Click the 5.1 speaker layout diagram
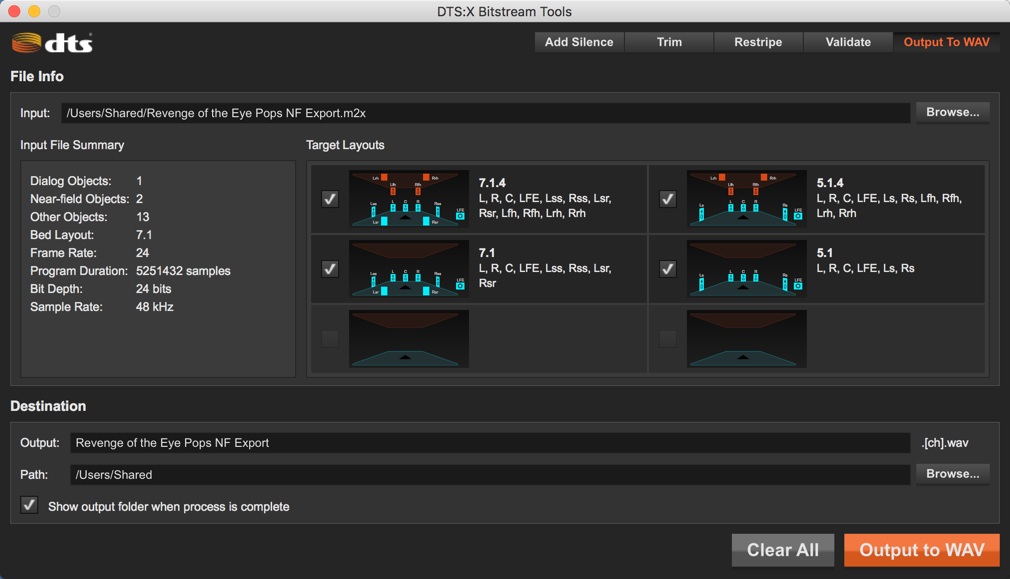This screenshot has width=1010, height=579. tap(746, 269)
